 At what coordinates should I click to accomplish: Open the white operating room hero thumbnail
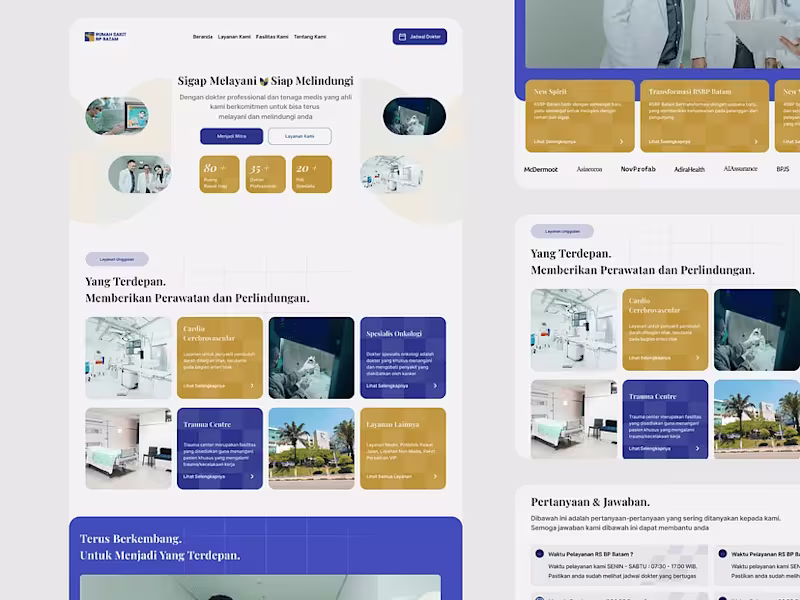tap(392, 174)
